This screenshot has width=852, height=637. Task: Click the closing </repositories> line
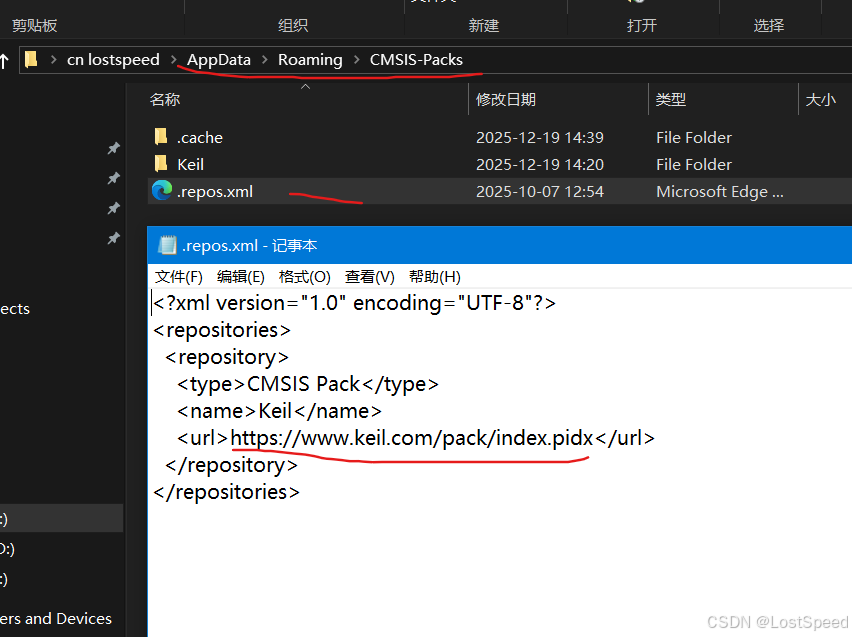tap(226, 492)
